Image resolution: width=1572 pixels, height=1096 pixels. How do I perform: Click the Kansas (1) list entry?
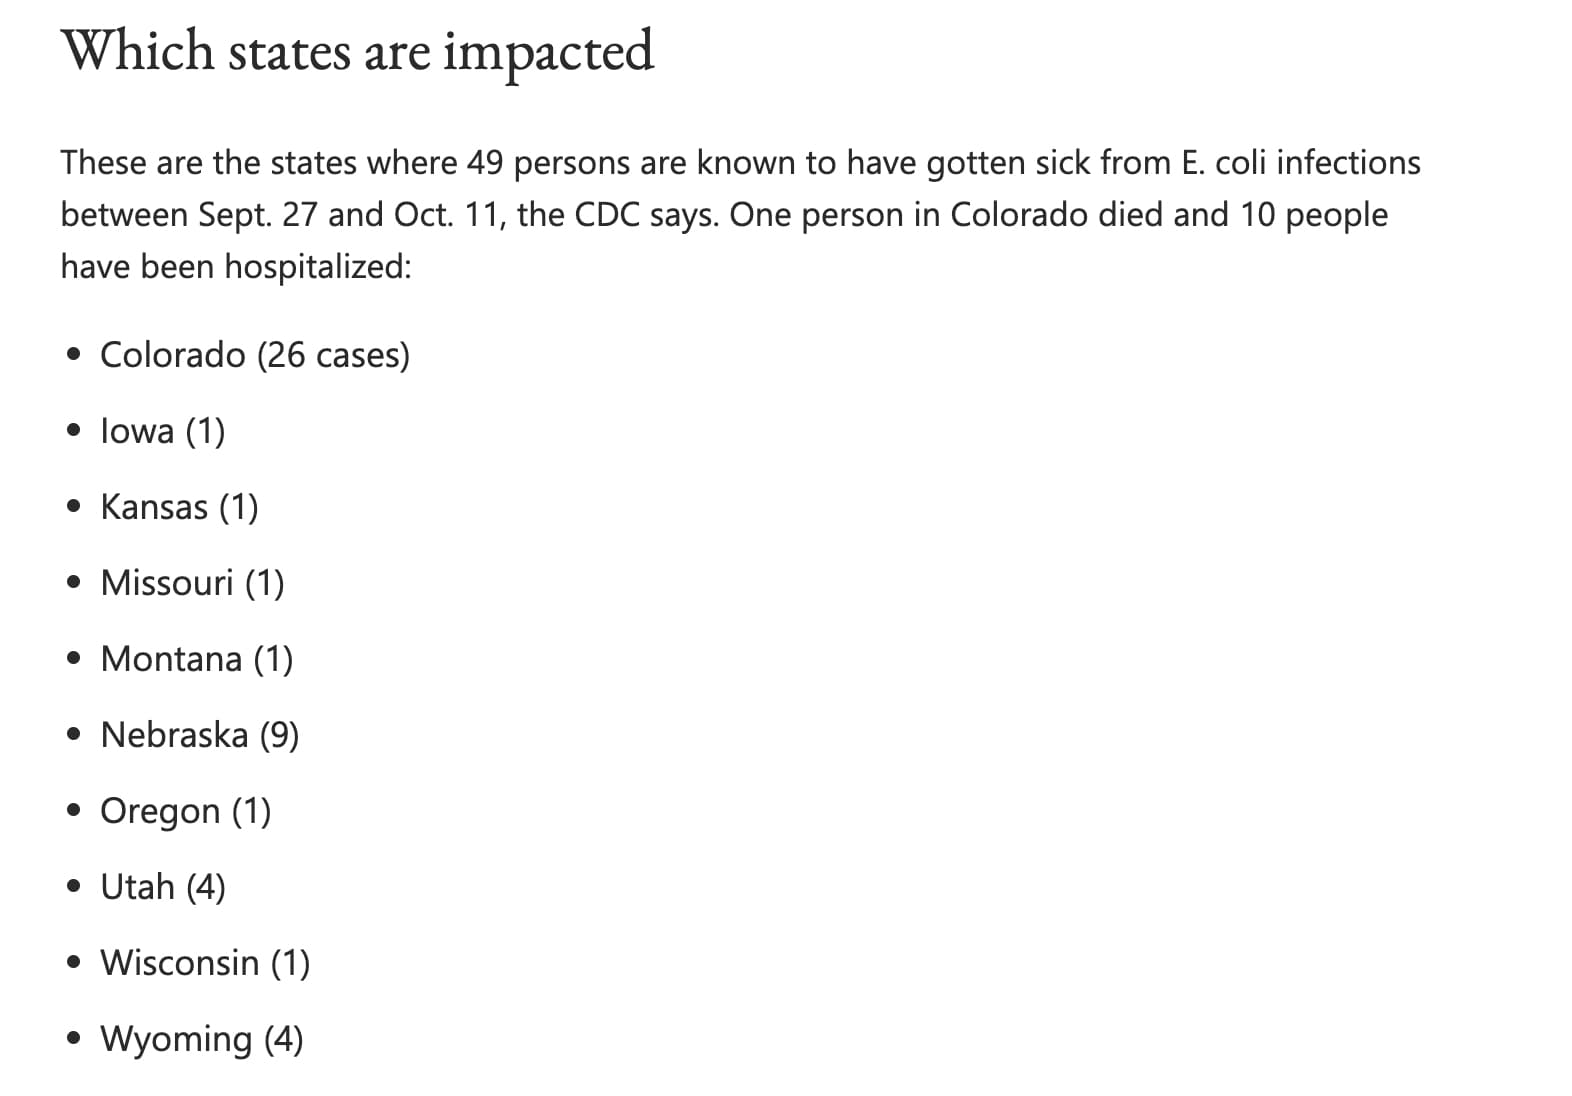[179, 507]
